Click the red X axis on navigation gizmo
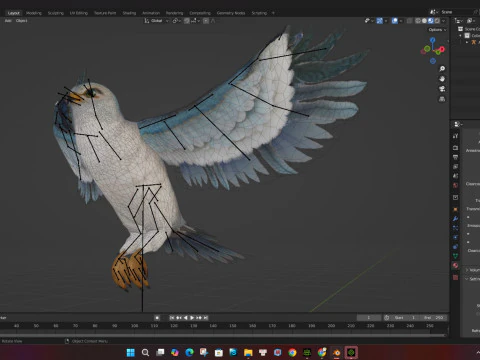 [x=442, y=49]
